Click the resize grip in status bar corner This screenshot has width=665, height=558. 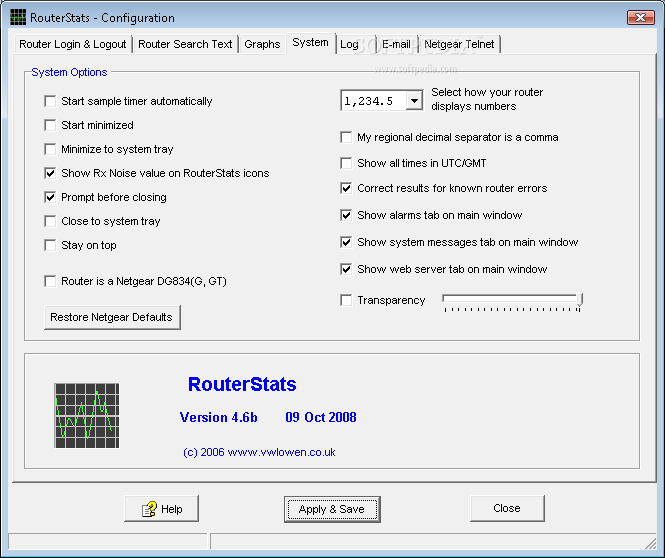click(650, 543)
